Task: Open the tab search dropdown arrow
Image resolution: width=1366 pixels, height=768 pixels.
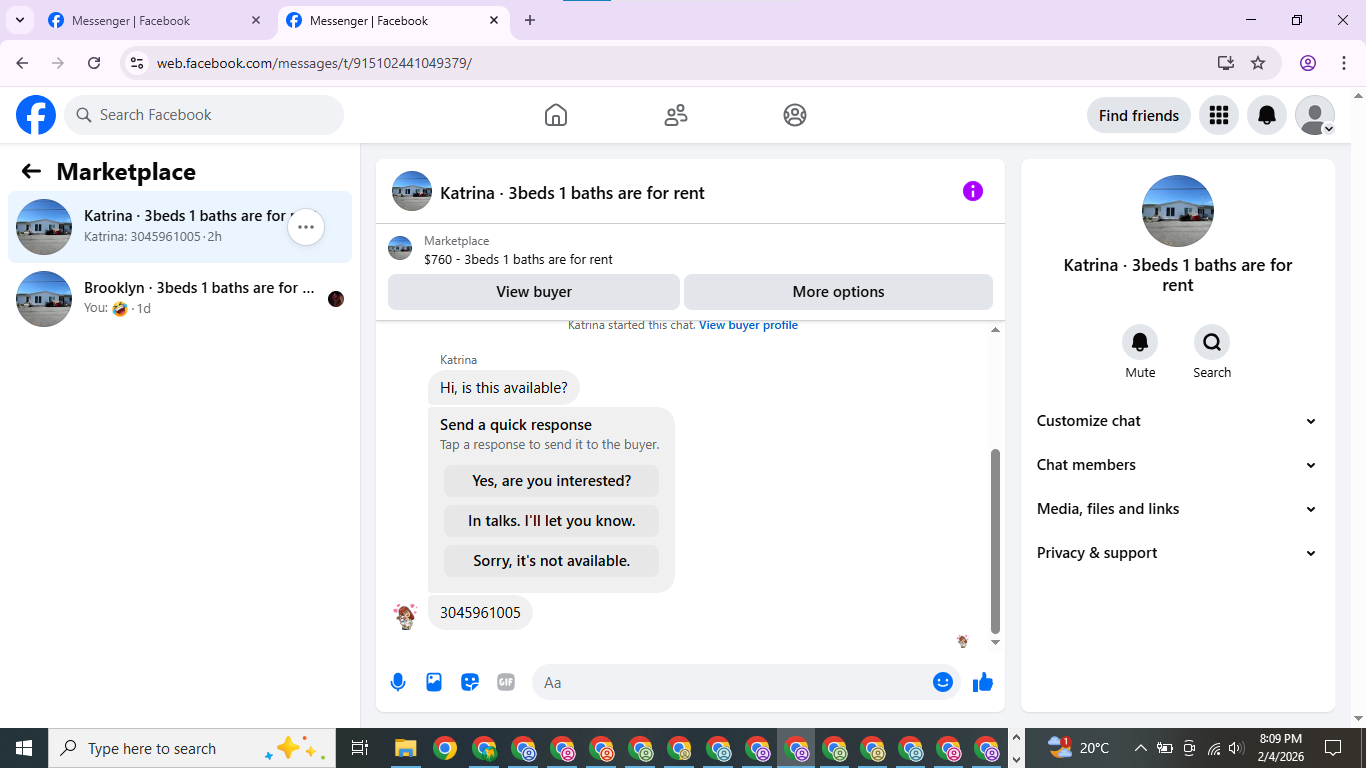Action: 19,20
